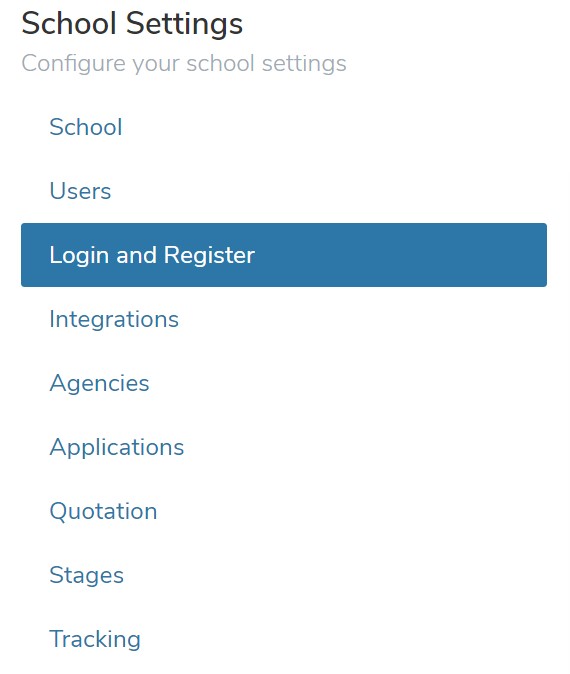Open Integrations in the settings menu
This screenshot has width=570, height=674.
point(284,319)
